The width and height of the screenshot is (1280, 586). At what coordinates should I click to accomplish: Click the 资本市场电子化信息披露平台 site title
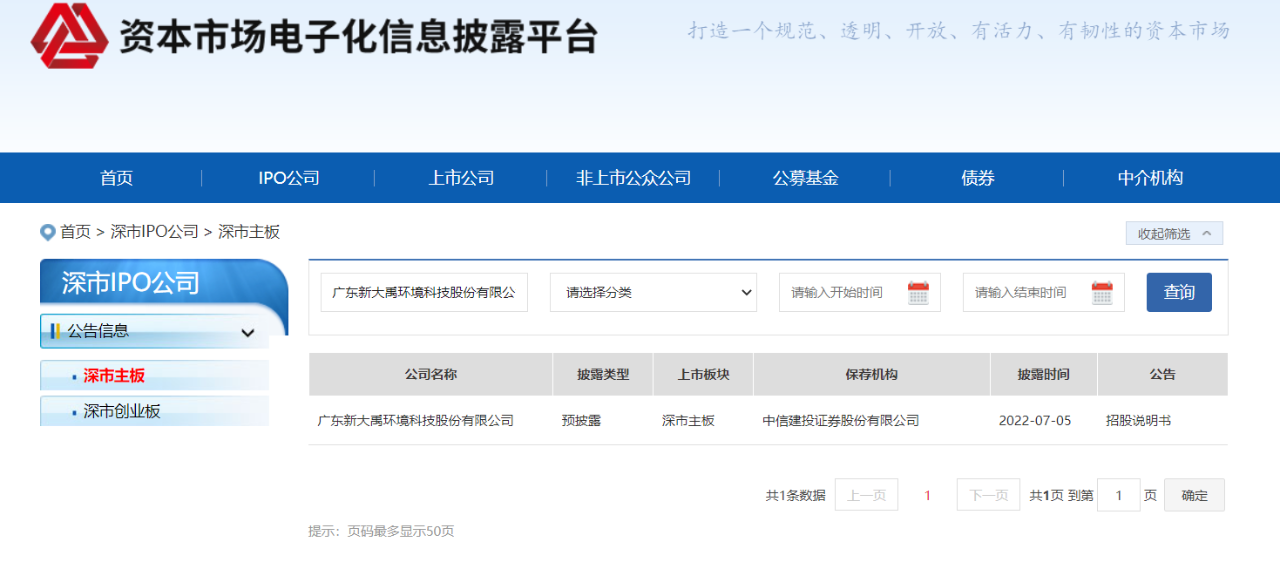pos(358,36)
